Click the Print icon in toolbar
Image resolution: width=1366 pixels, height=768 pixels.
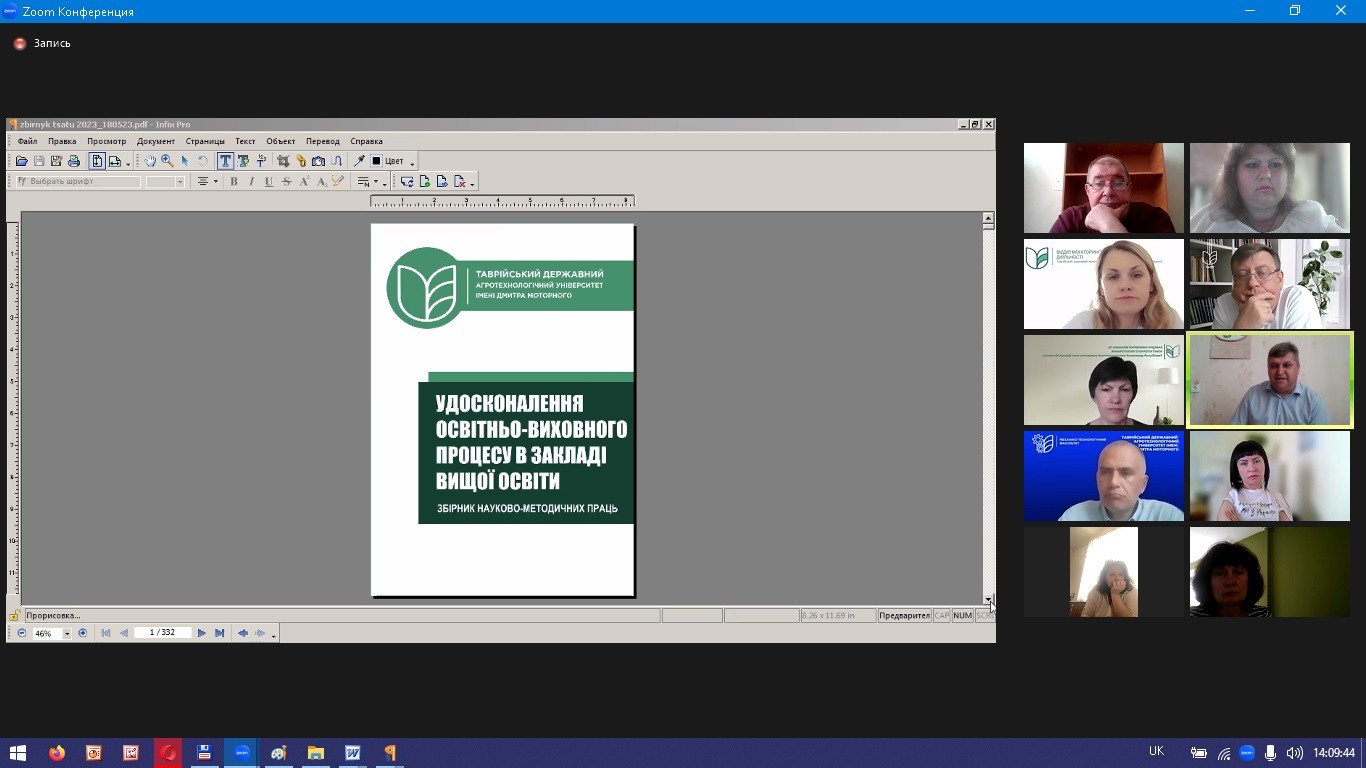(x=74, y=161)
